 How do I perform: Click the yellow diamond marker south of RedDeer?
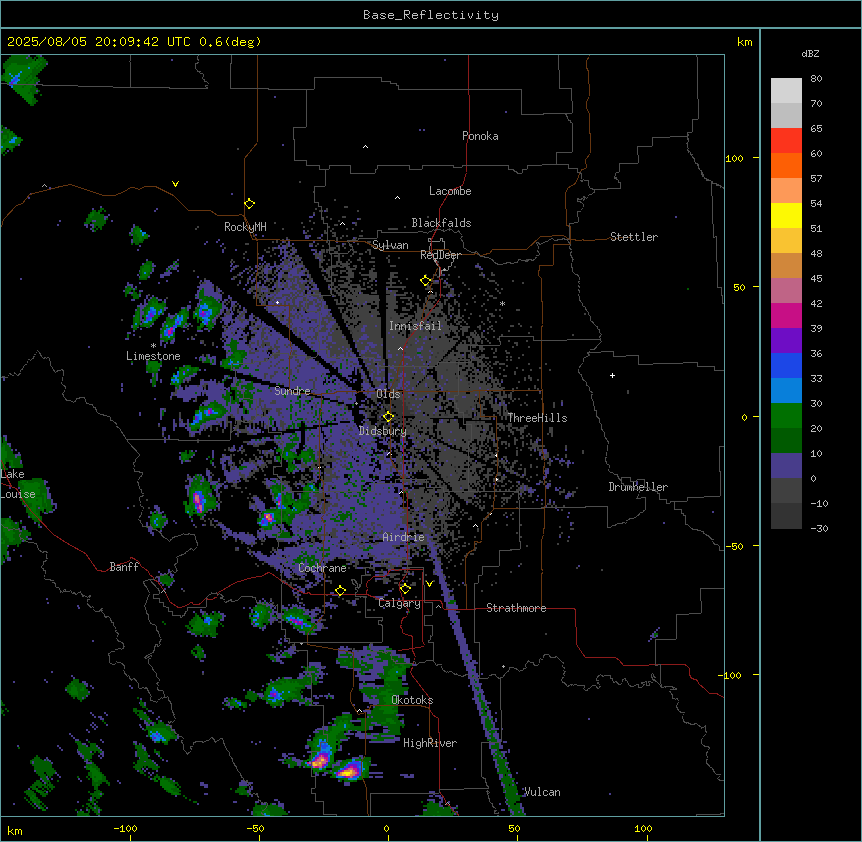click(426, 281)
